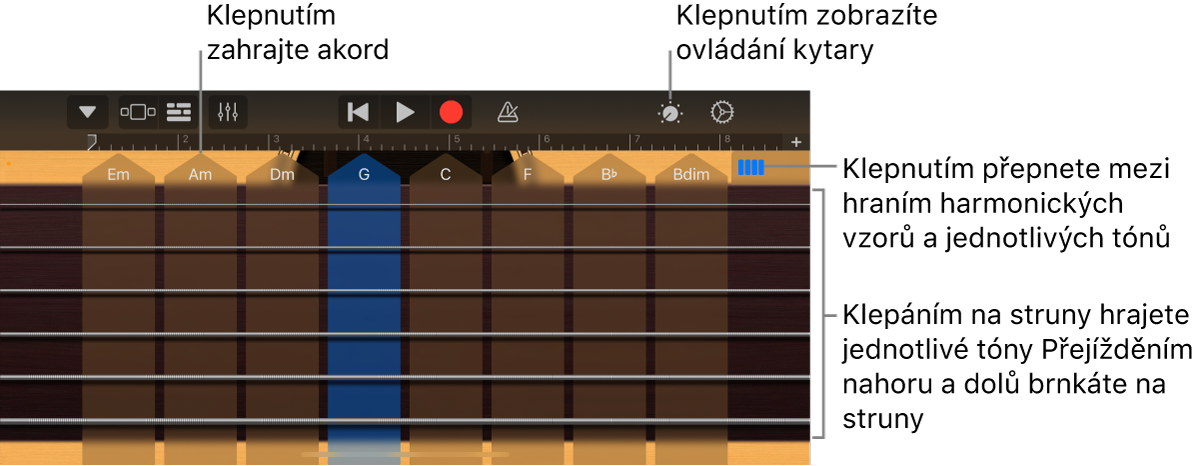Open song settings
This screenshot has height=466, width=1202.
point(722,112)
